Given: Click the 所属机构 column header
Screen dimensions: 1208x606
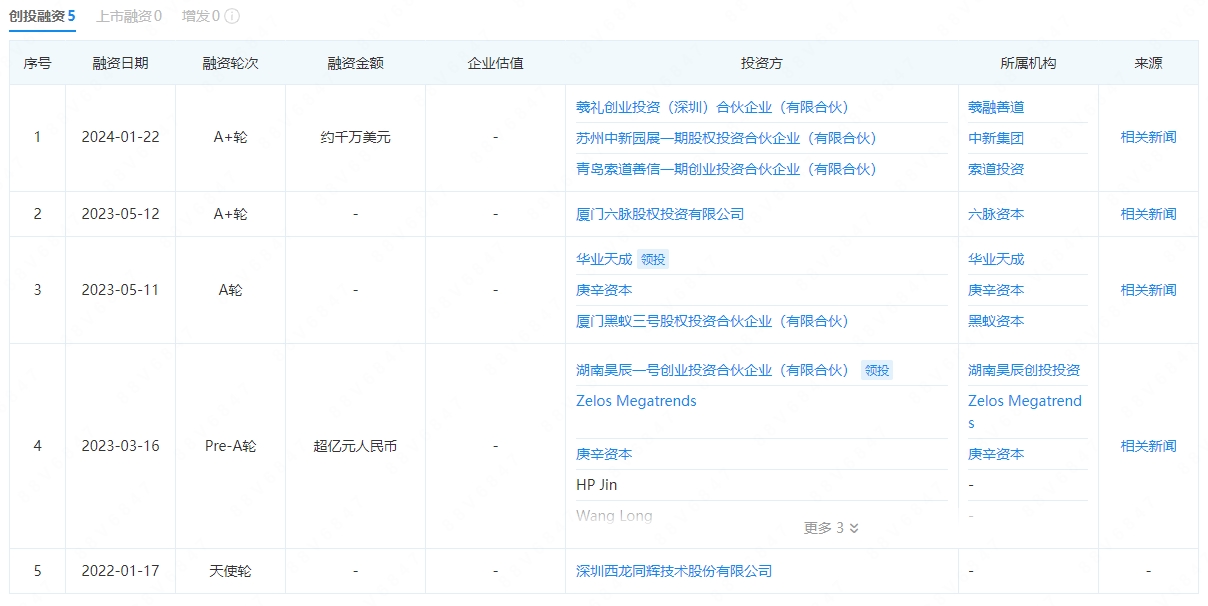Looking at the screenshot, I should pos(1028,63).
